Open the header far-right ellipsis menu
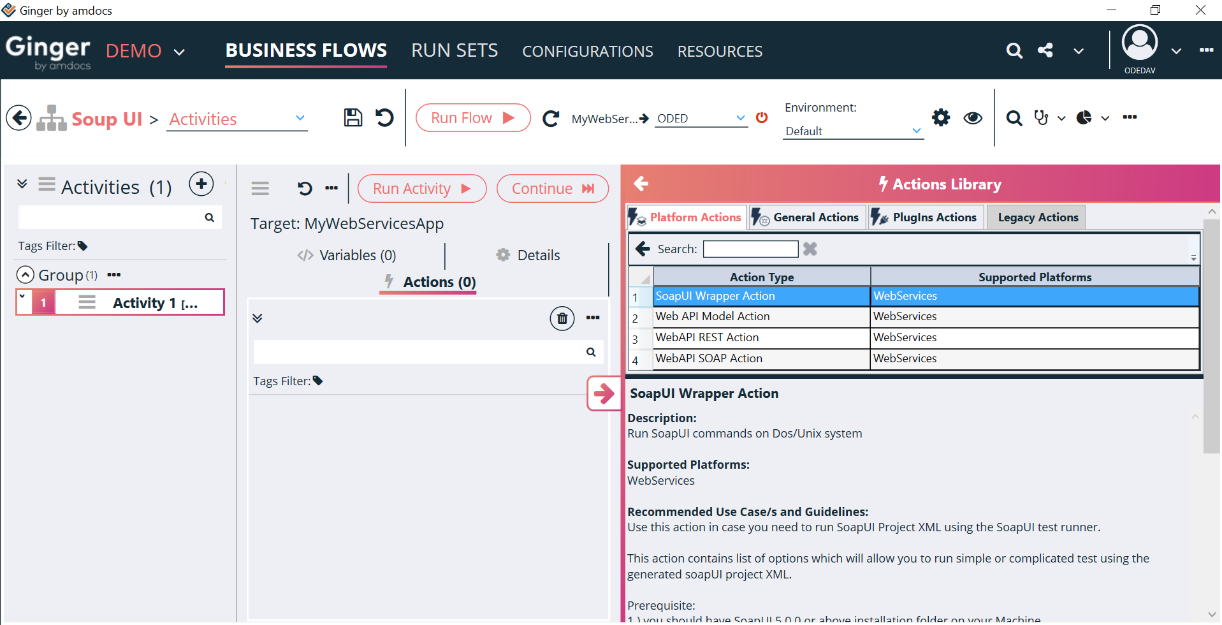The height and width of the screenshot is (625, 1222). coord(1206,50)
